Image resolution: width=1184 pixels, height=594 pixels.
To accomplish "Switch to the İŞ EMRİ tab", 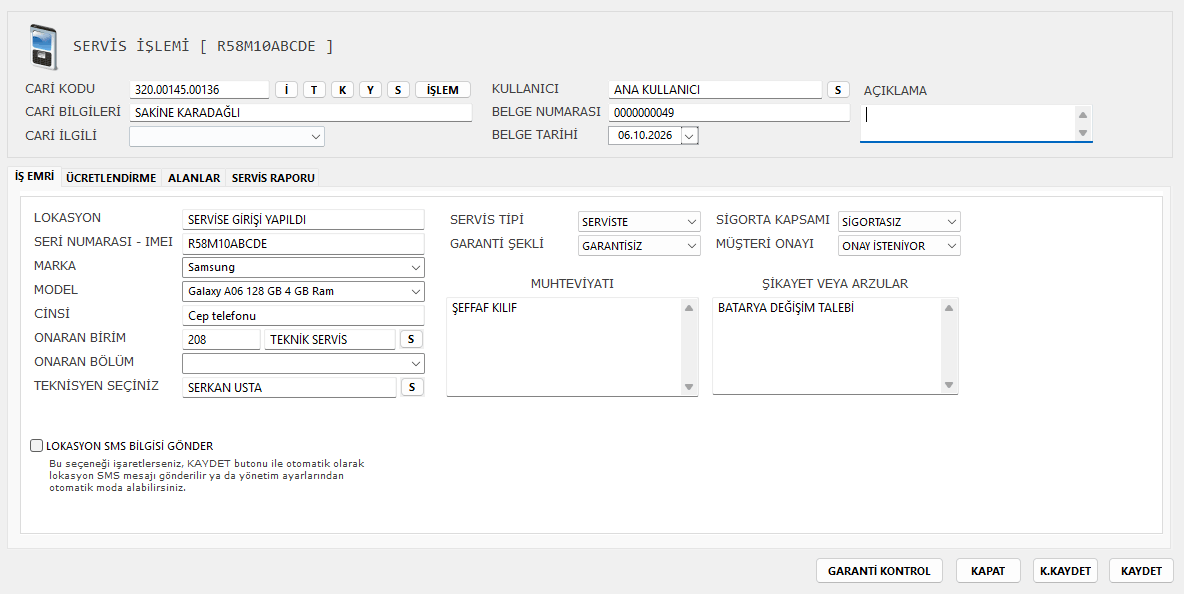I will tap(35, 177).
